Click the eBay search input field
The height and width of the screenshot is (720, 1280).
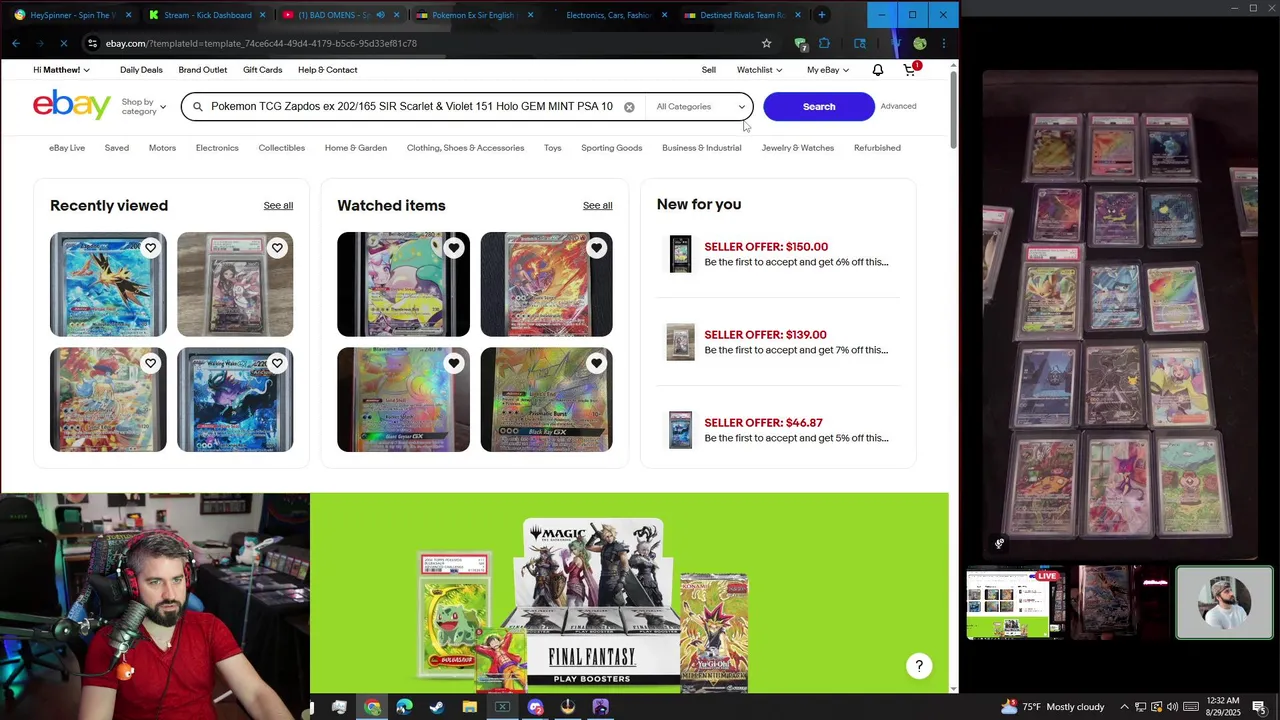point(412,107)
